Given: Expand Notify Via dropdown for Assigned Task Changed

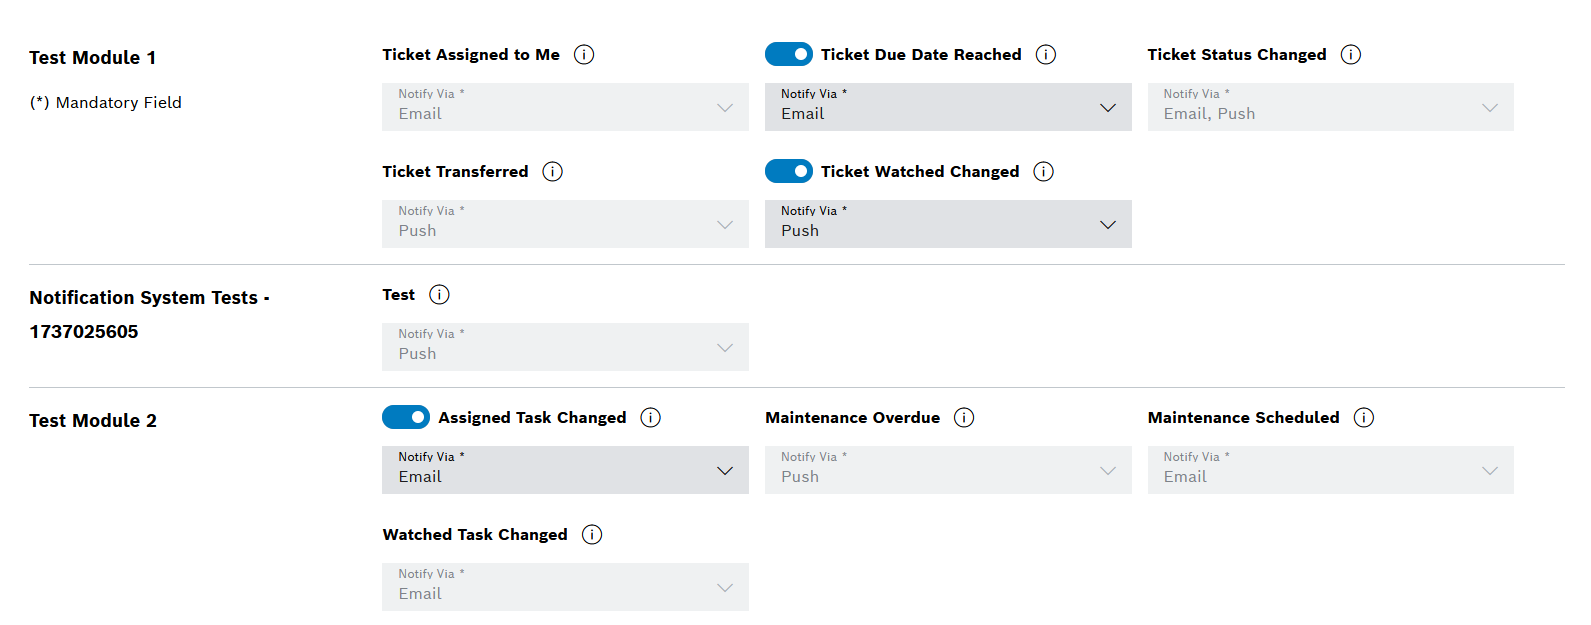Looking at the screenshot, I should tap(565, 470).
